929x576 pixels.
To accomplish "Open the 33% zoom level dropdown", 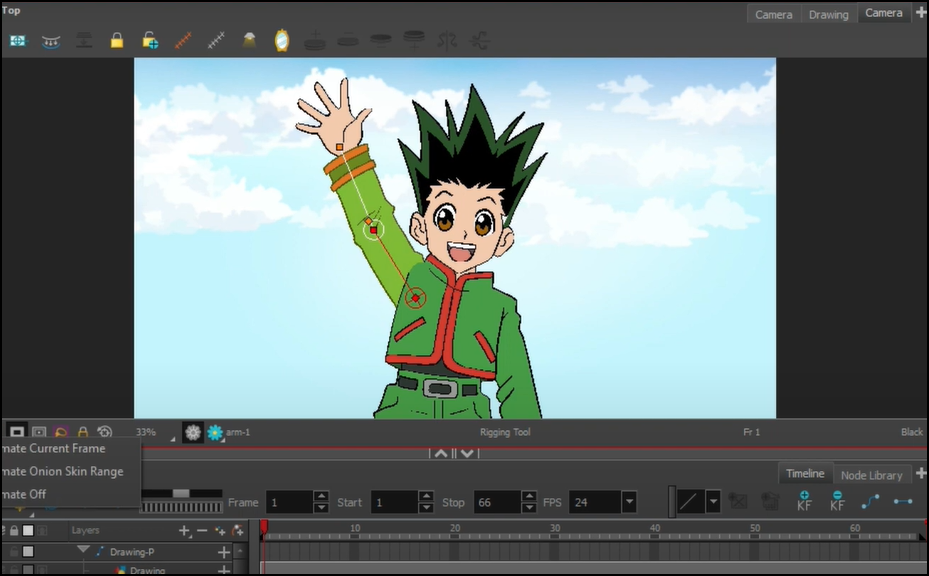I will click(x=156, y=433).
